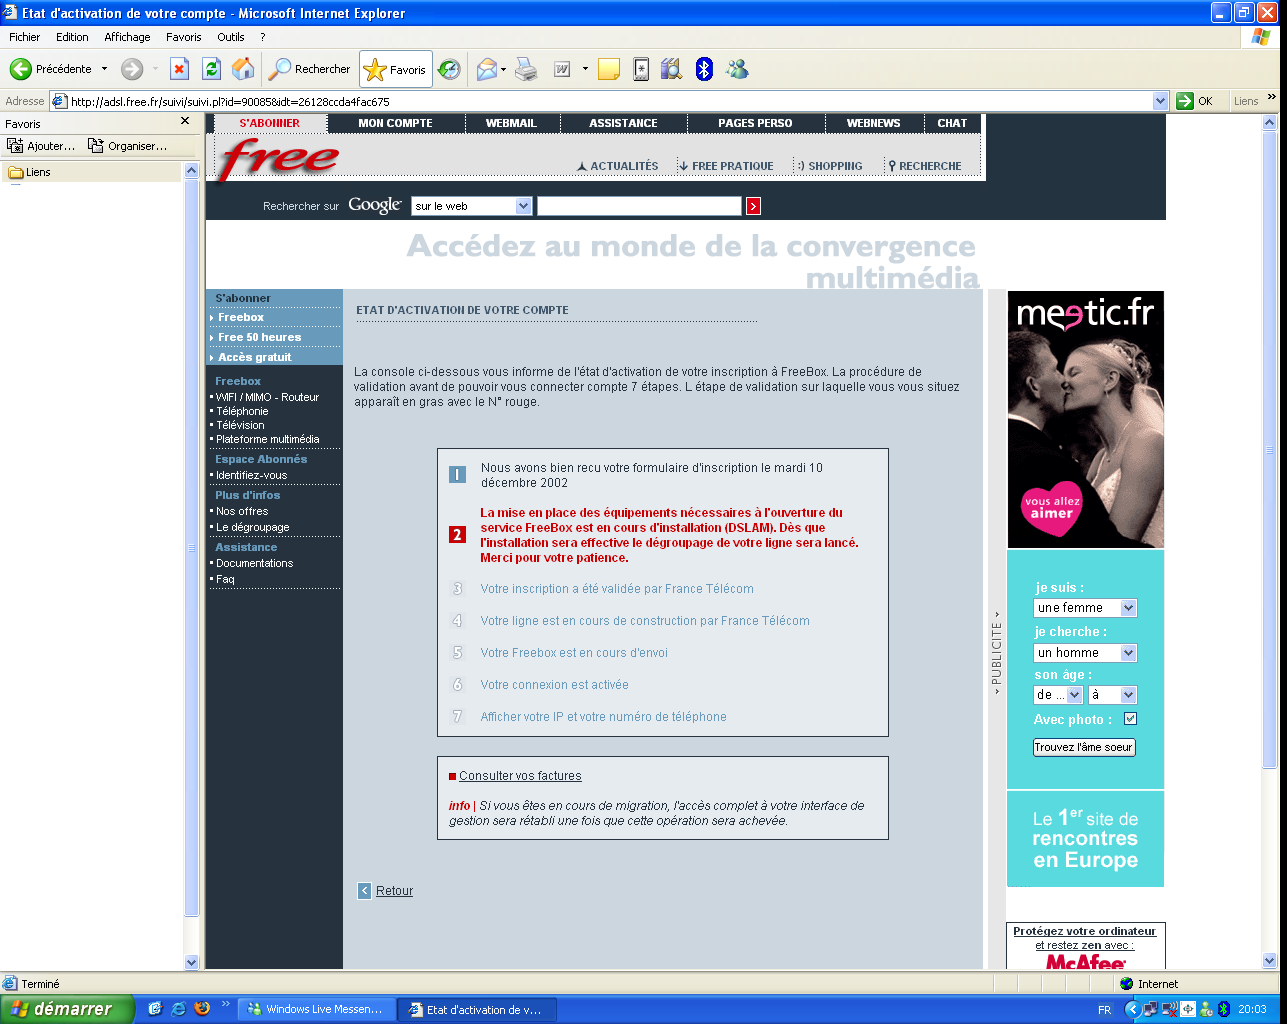1287x1024 pixels.
Task: Switch to Windows Live Messenger taskbar item
Action: point(316,1009)
